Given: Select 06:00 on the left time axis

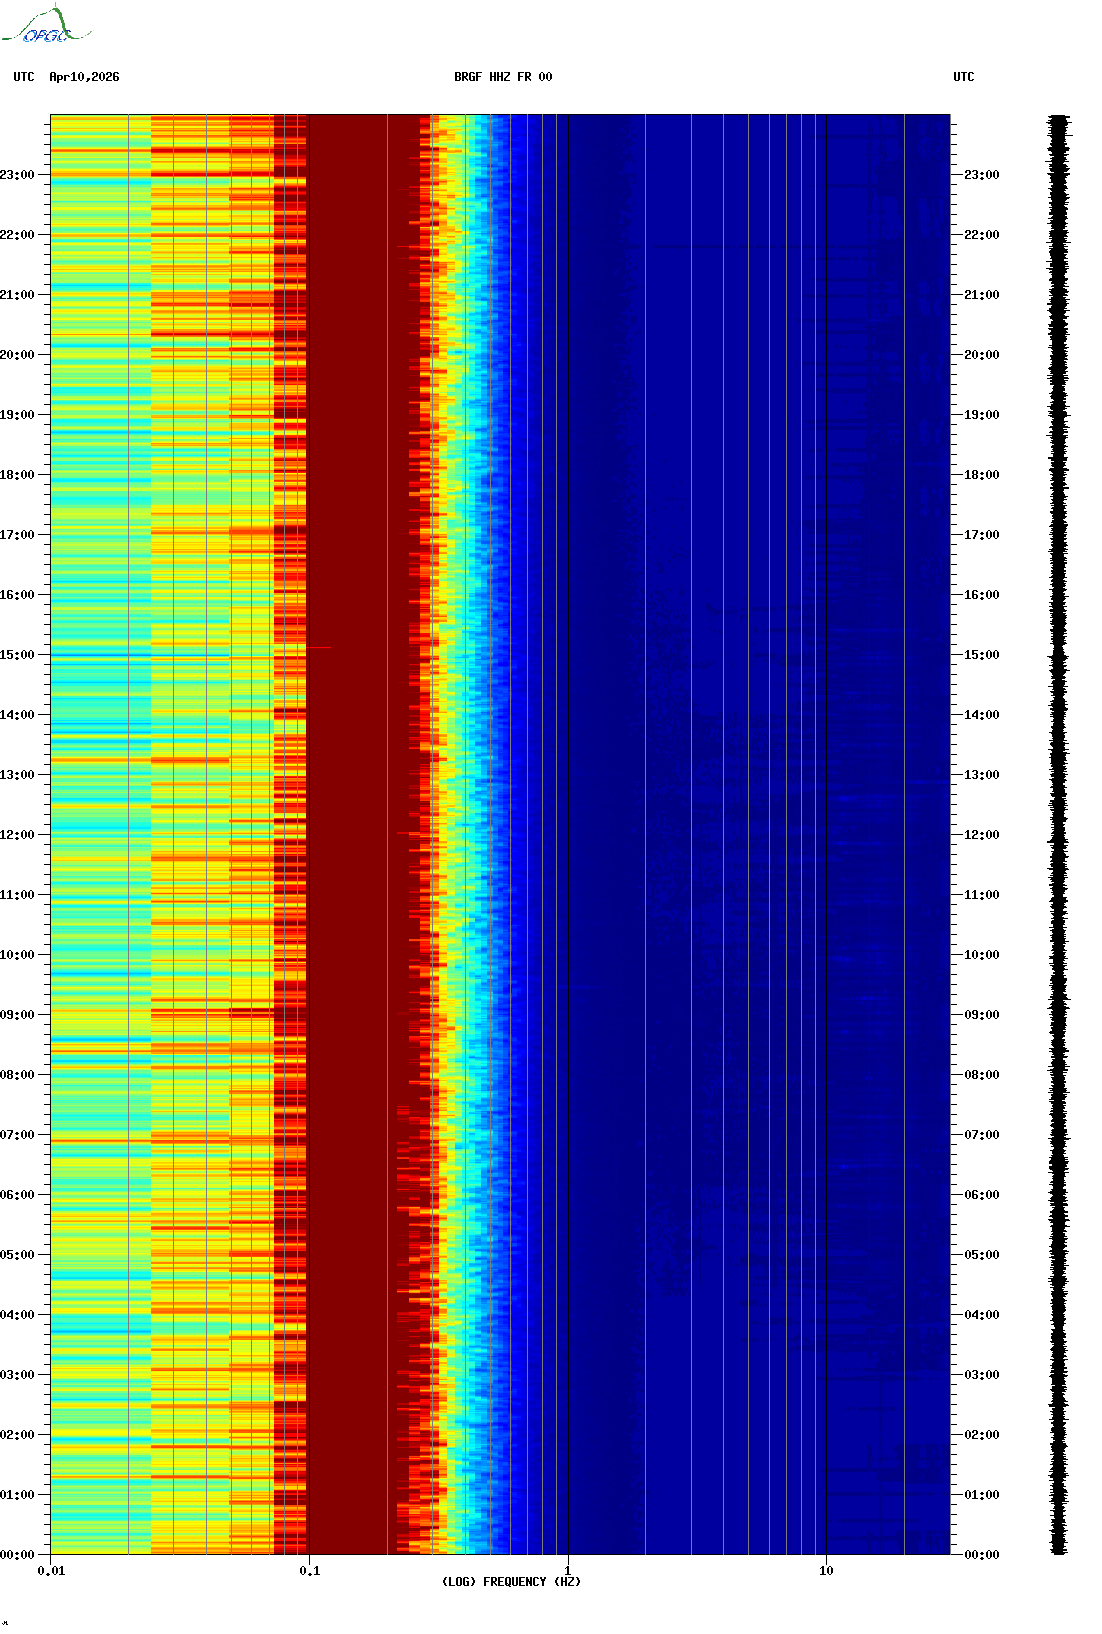Looking at the screenshot, I should (17, 1195).
